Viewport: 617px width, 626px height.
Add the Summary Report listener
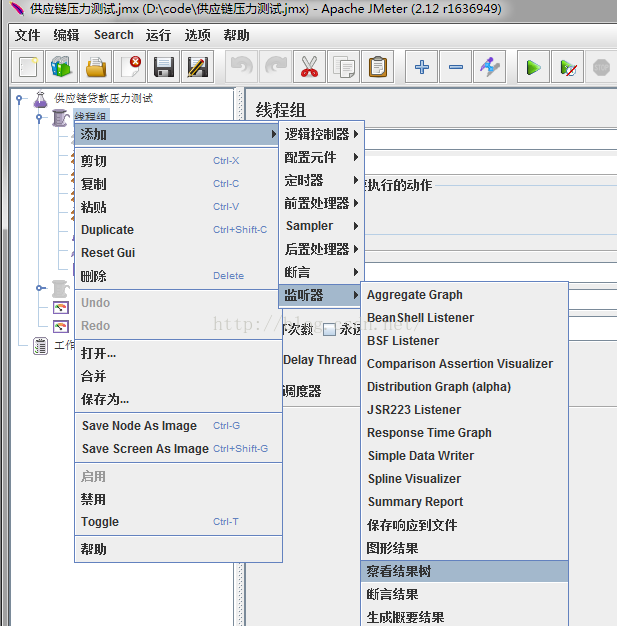click(x=464, y=502)
